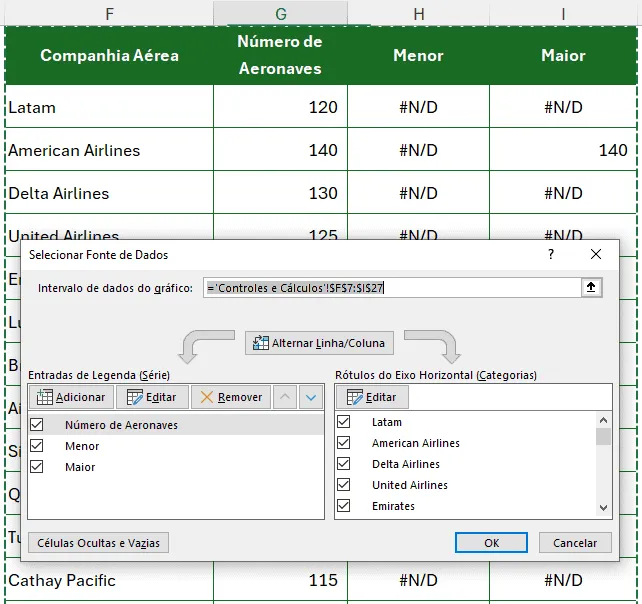Click the Número de Aeronaves header cell
This screenshot has width=642, height=604.
[x=280, y=55]
